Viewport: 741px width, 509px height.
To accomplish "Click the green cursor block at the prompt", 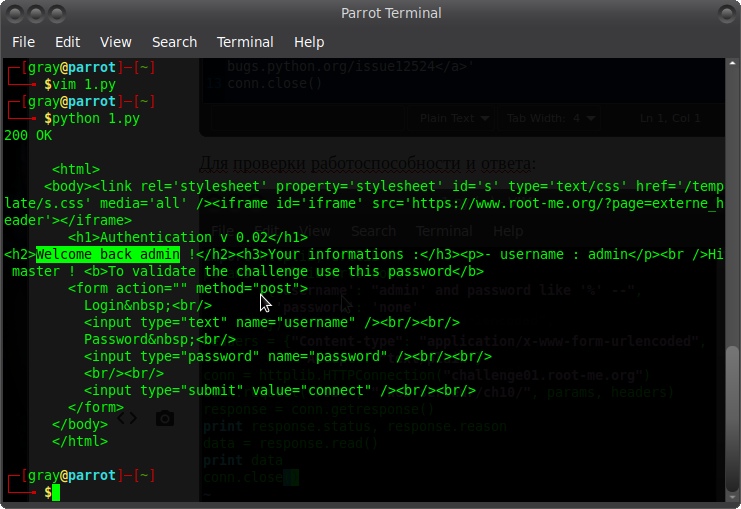I will pos(56,492).
